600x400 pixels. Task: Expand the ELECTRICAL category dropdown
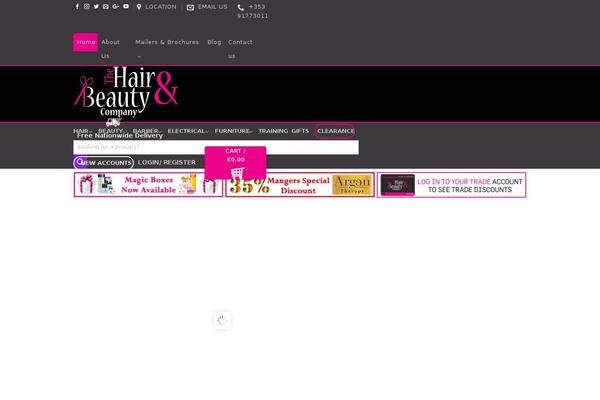click(x=188, y=131)
